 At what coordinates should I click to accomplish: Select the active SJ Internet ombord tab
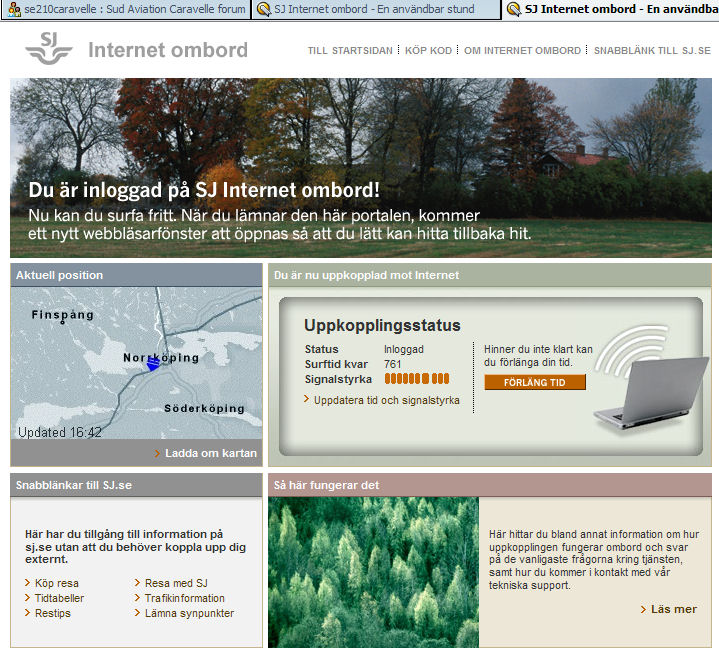pyautogui.click(x=611, y=9)
